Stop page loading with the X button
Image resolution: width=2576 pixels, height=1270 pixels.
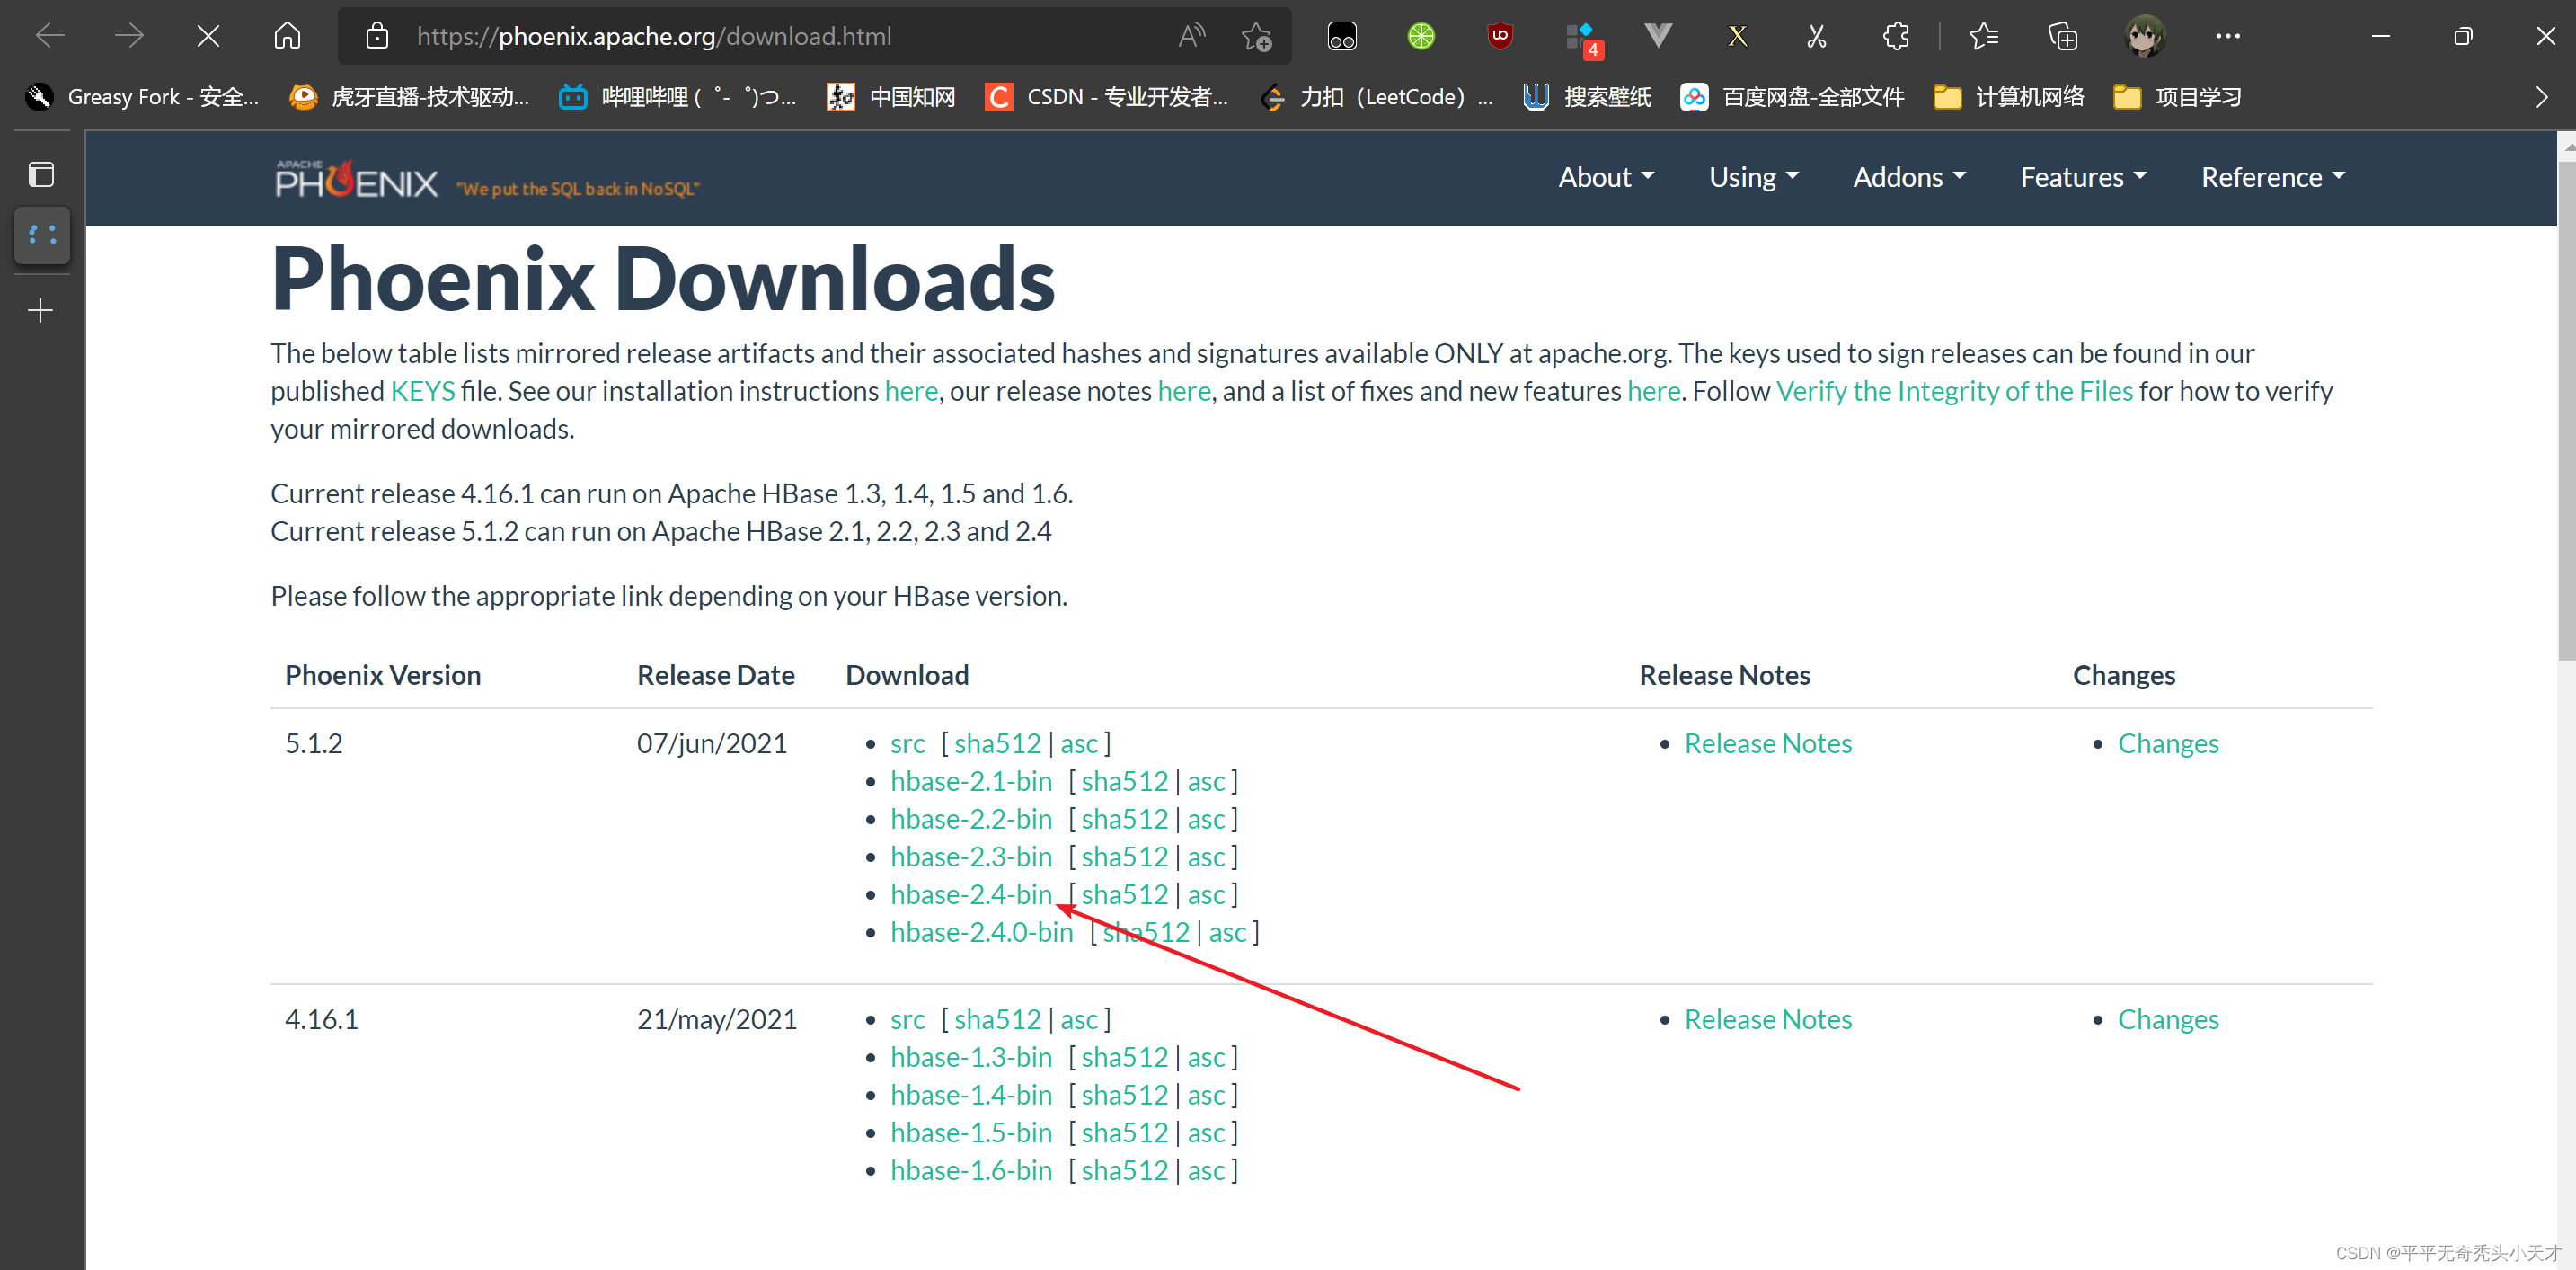208,37
